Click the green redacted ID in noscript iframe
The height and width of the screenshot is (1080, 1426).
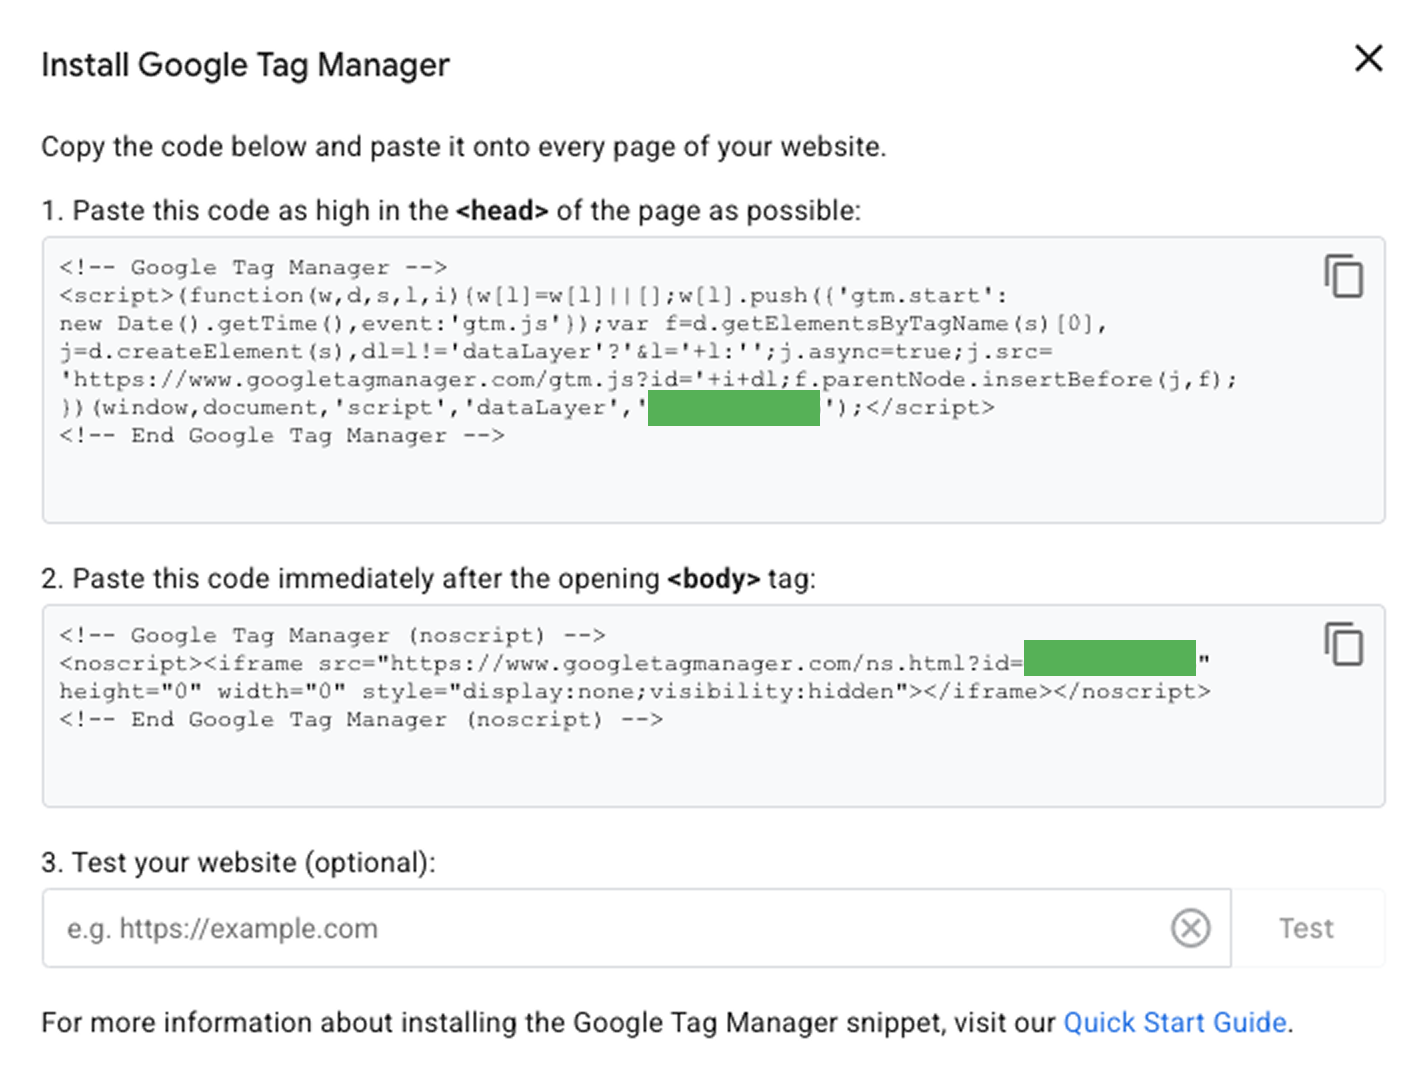coord(1109,659)
